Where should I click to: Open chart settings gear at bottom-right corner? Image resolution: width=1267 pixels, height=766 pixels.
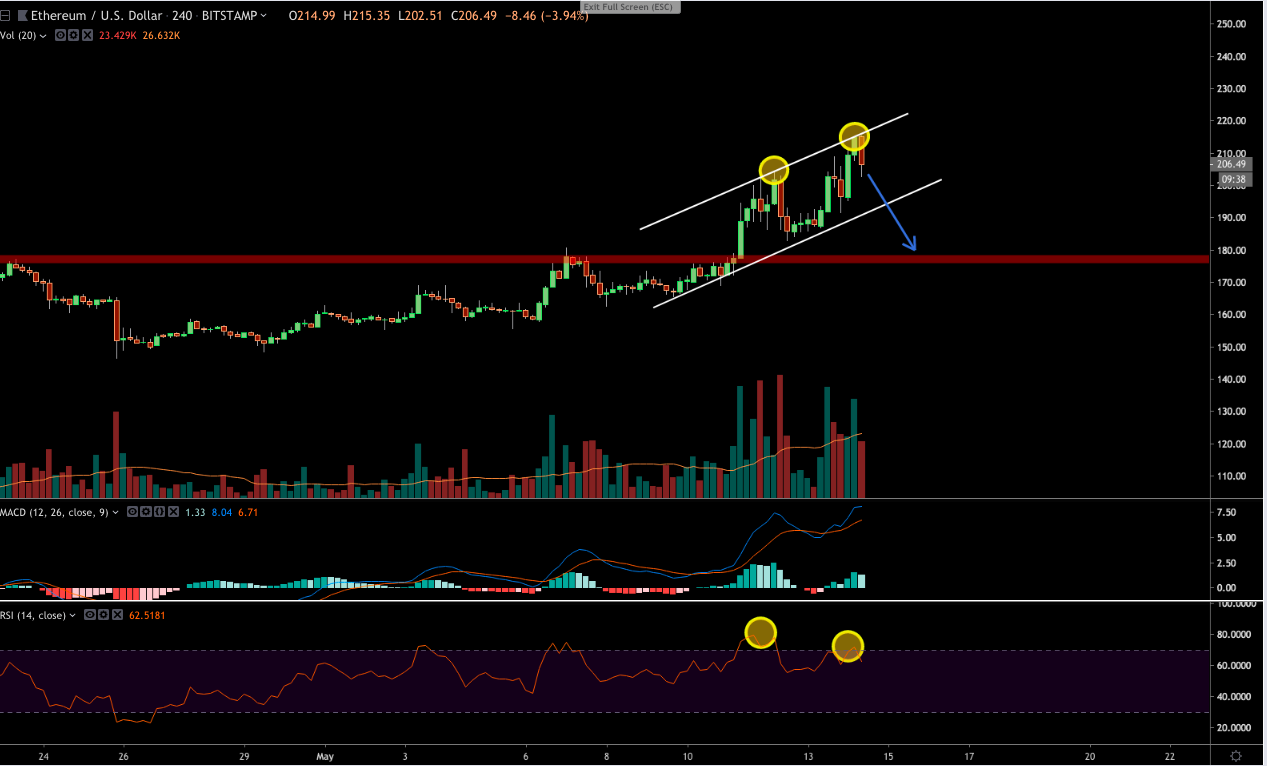(x=1236, y=755)
